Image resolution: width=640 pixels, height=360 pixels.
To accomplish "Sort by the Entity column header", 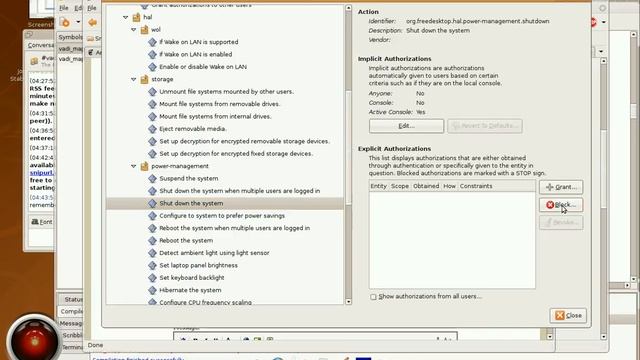I will [378, 186].
